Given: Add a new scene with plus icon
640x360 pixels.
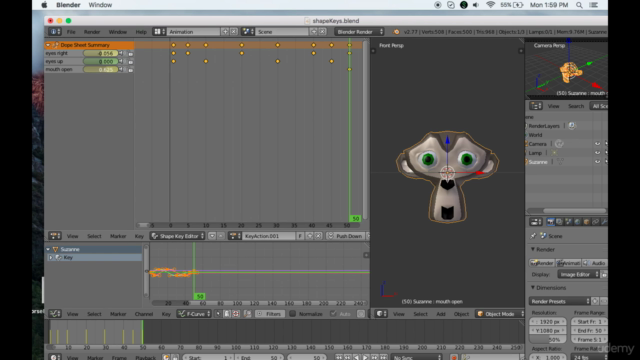Looking at the screenshot, I should click(x=313, y=31).
